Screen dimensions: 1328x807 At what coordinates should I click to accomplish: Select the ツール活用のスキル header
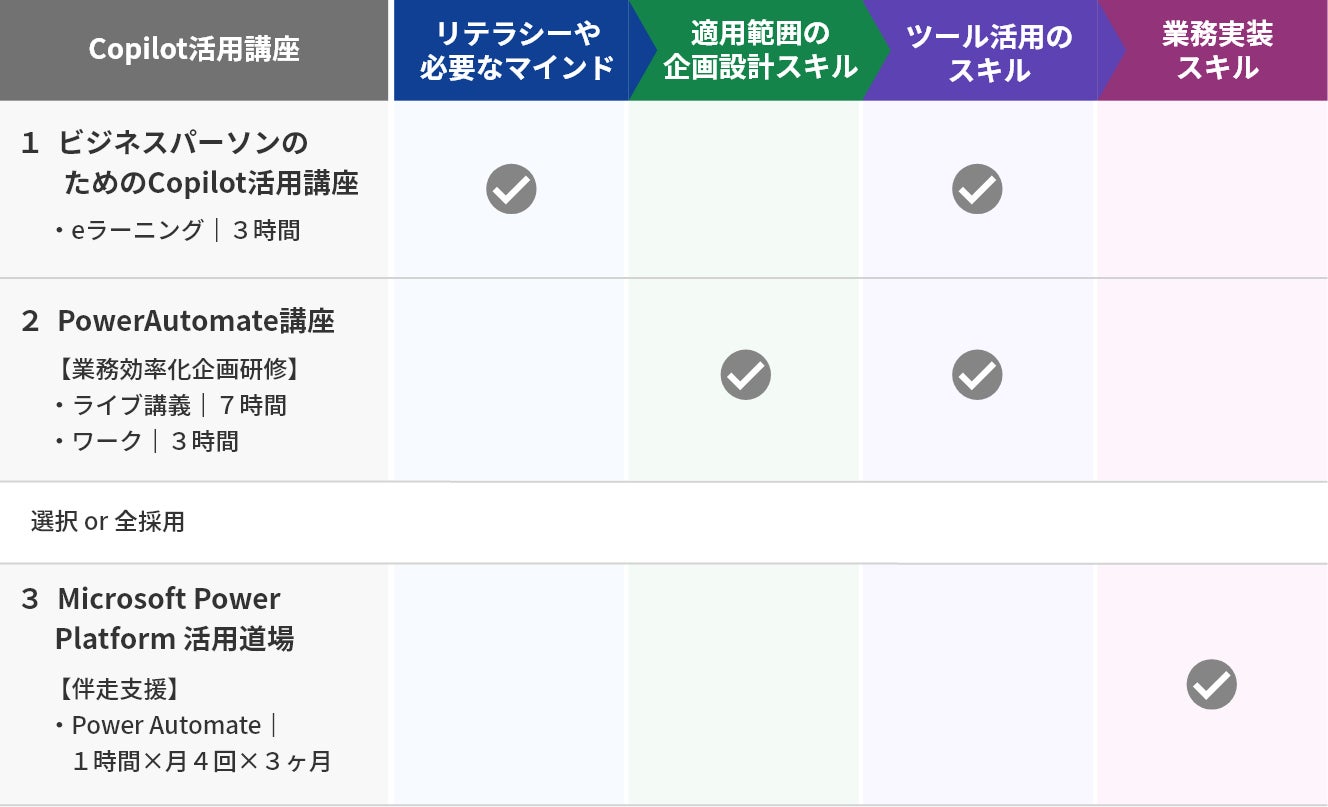tap(989, 53)
